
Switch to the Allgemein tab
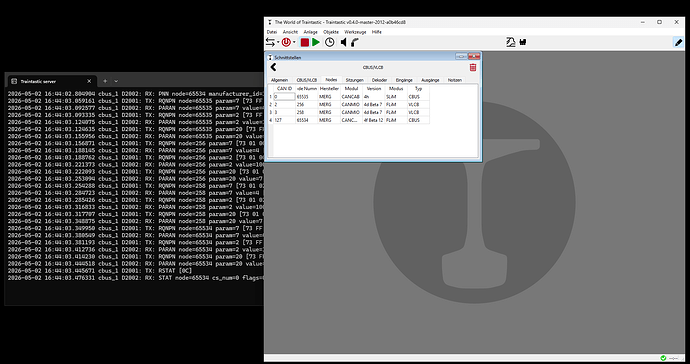[279, 80]
